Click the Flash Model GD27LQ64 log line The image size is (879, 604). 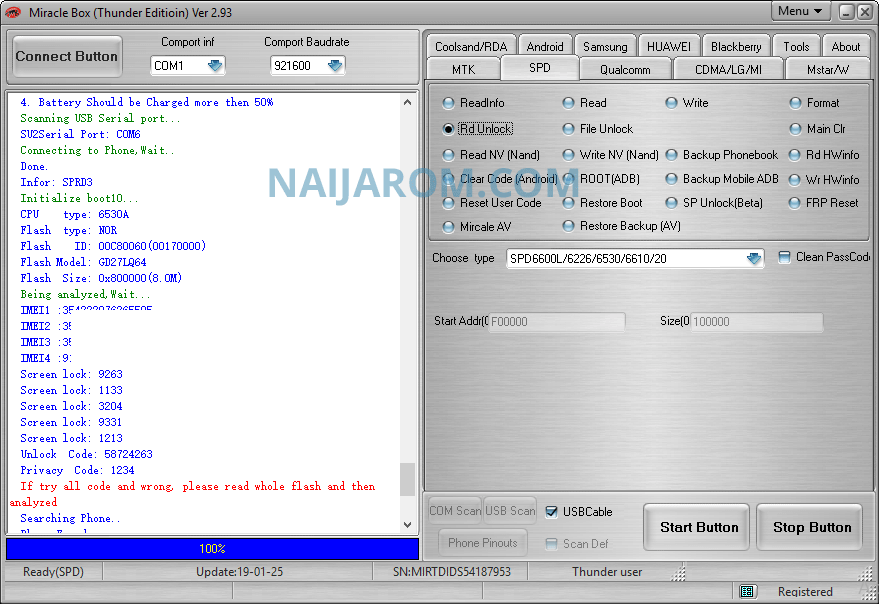tap(84, 262)
